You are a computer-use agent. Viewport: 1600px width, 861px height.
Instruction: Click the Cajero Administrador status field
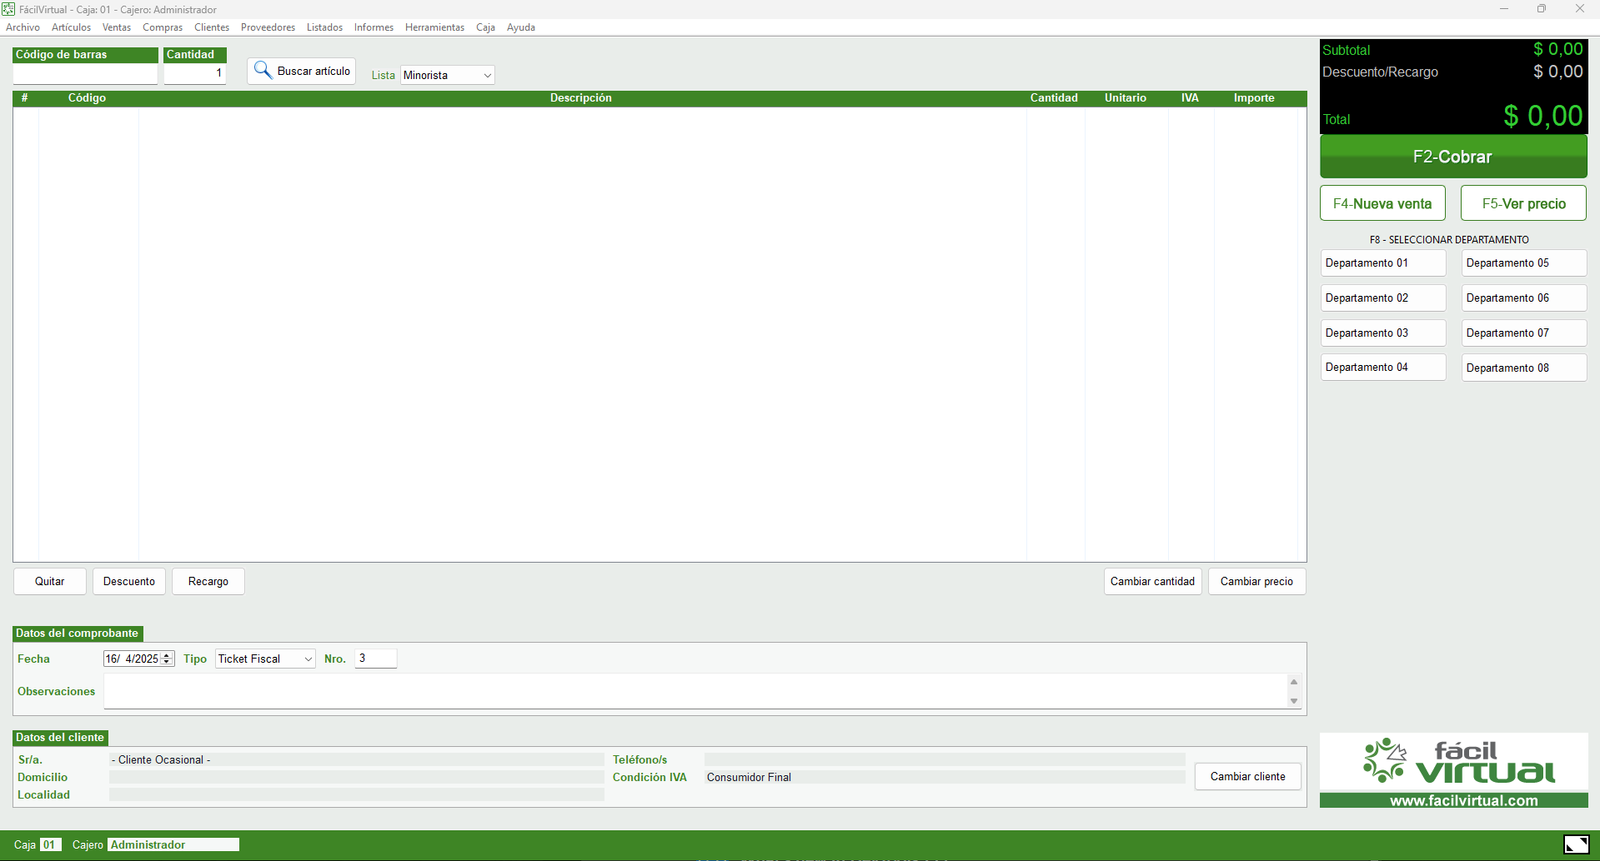(173, 845)
